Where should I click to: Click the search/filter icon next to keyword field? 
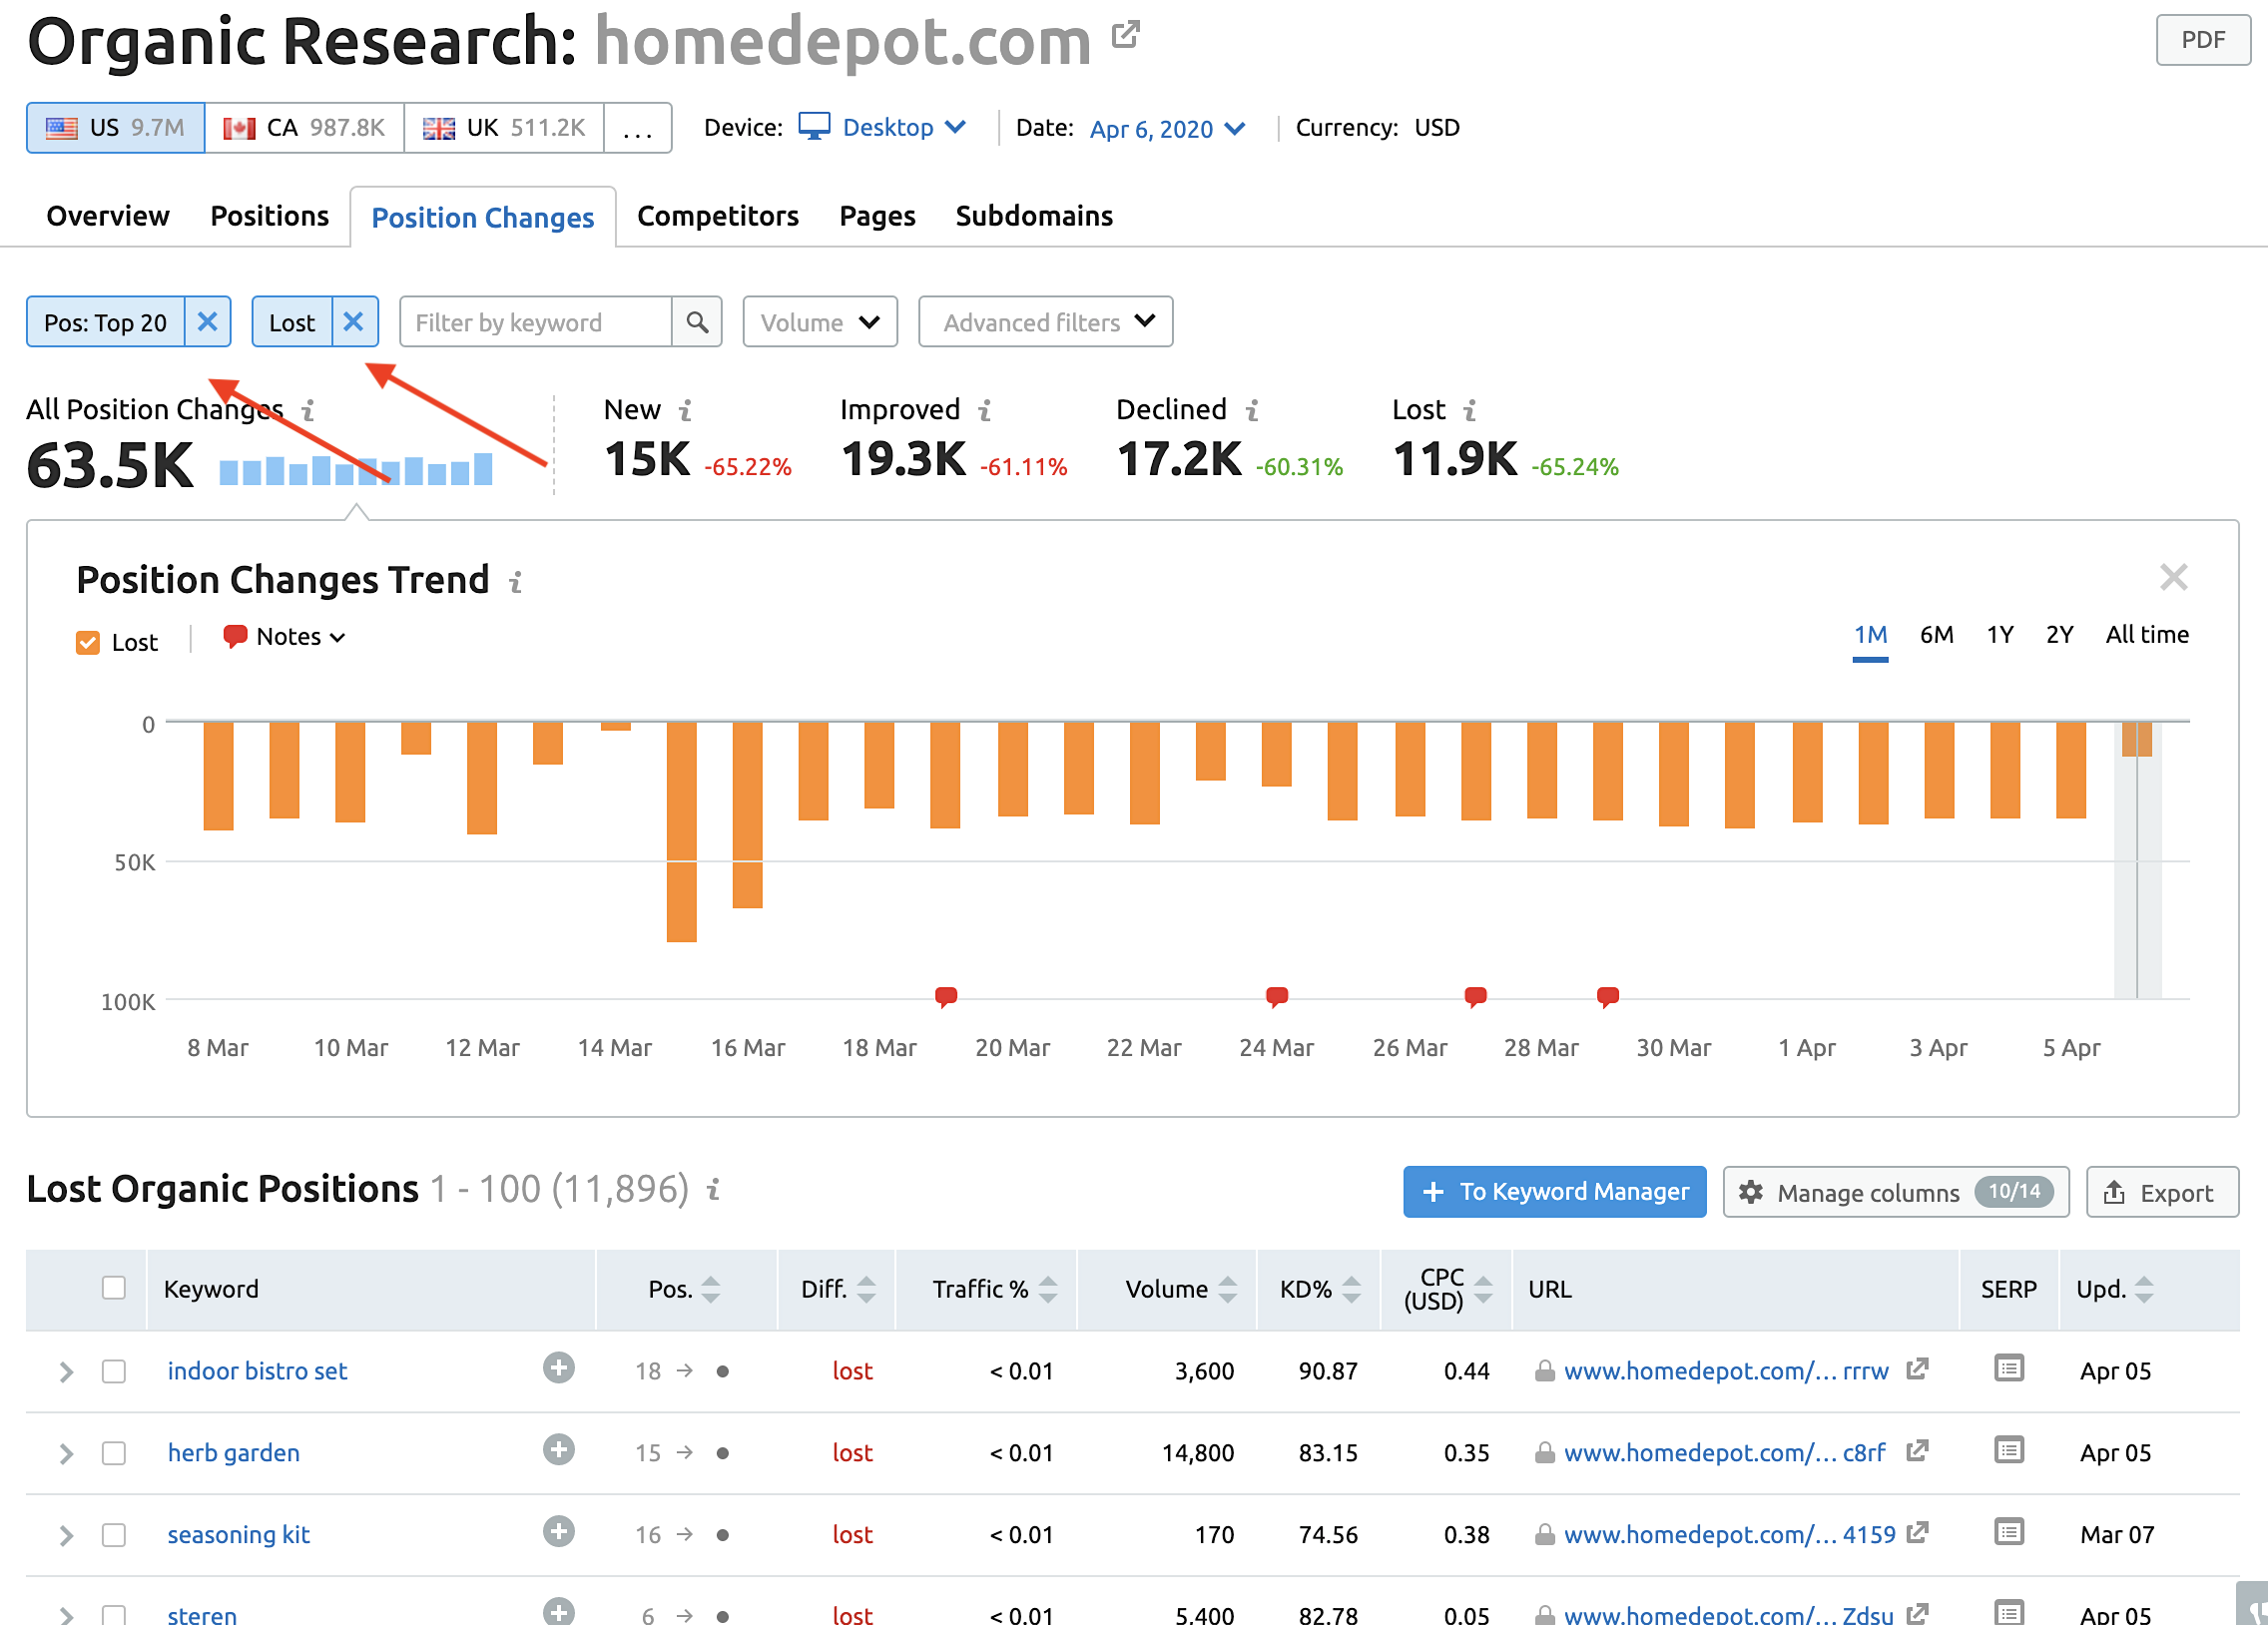[698, 321]
